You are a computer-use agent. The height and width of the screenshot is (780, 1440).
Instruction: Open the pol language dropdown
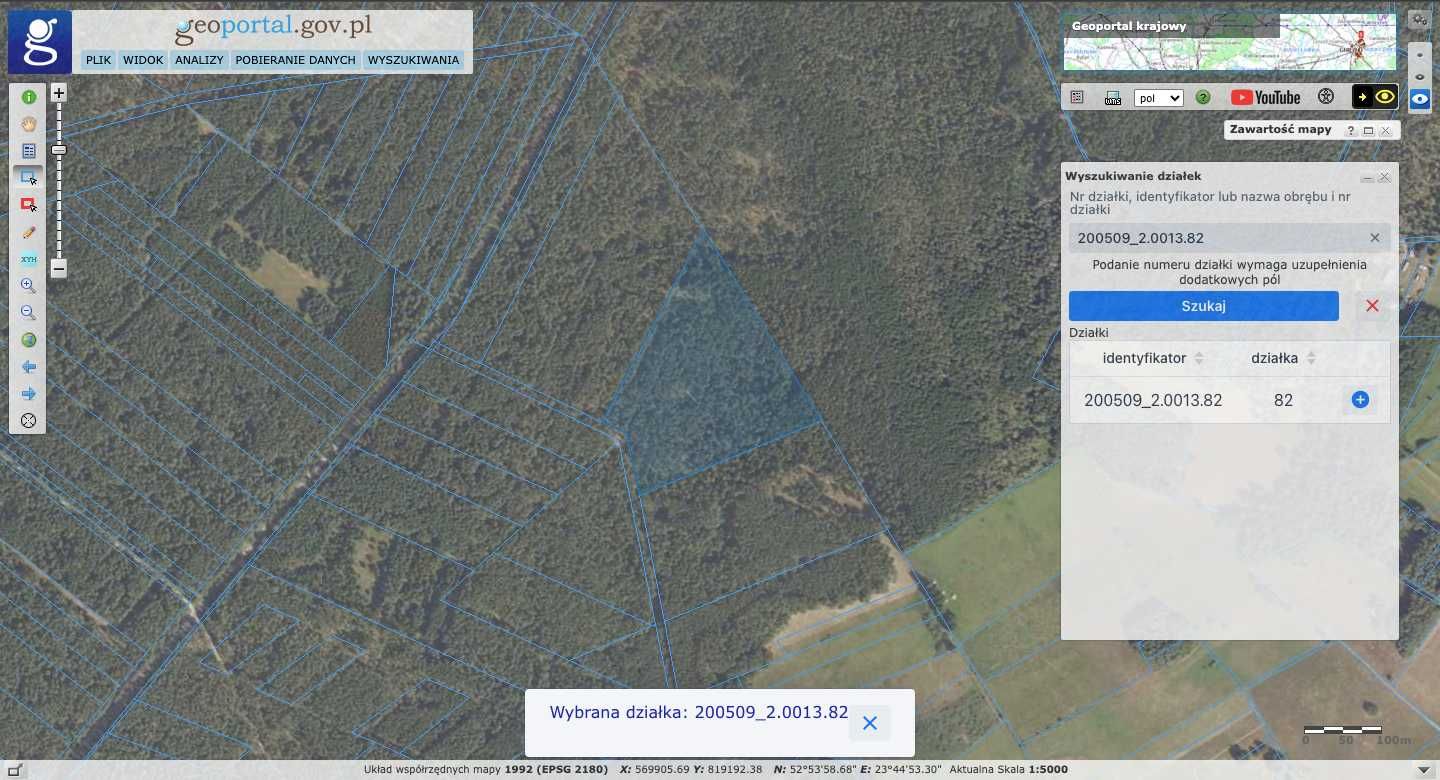coord(1159,98)
